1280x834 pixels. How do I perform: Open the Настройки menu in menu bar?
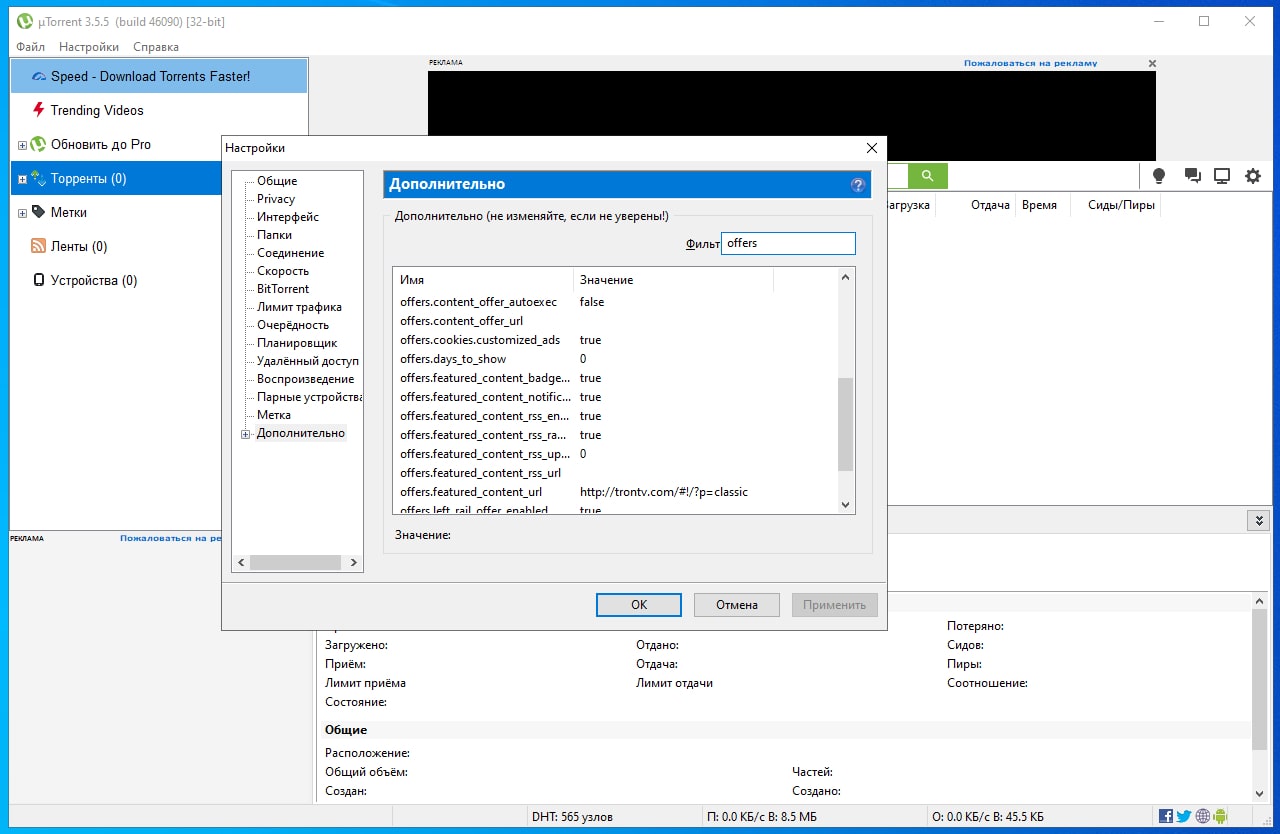click(88, 47)
